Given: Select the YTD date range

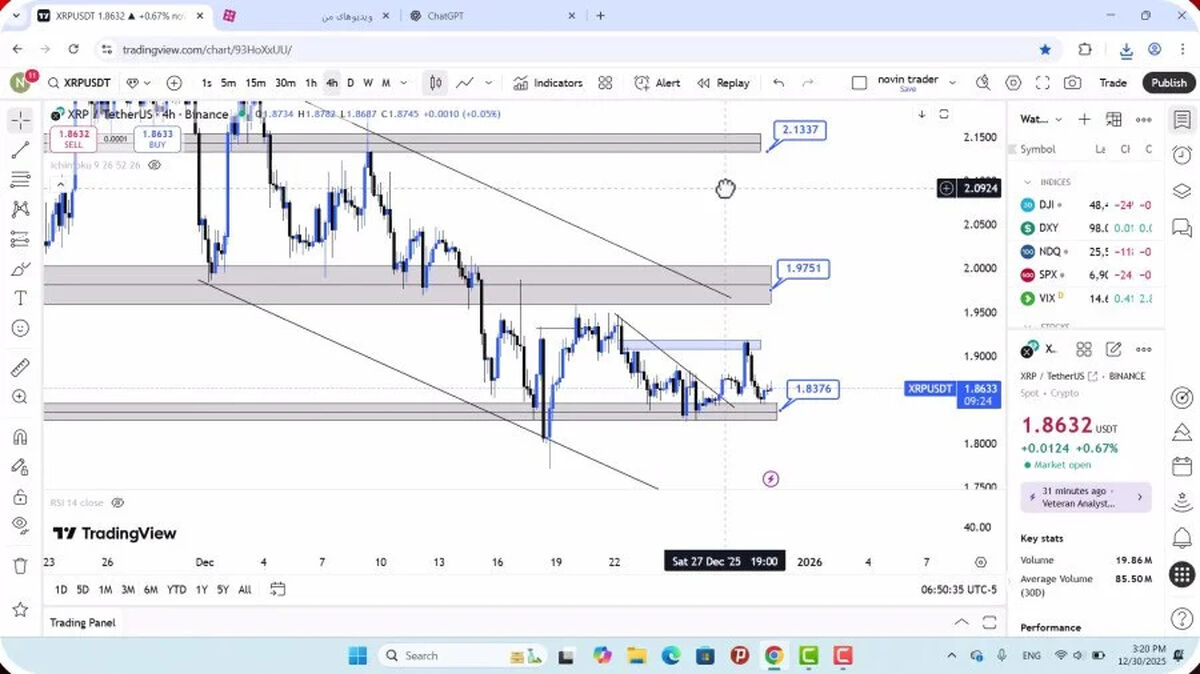Looking at the screenshot, I should (x=176, y=589).
